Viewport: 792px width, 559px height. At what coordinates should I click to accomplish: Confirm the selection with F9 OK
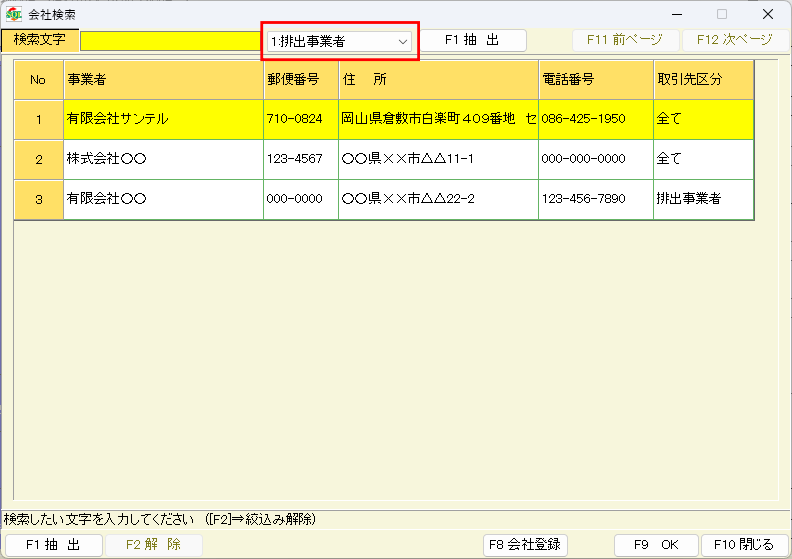[655, 545]
